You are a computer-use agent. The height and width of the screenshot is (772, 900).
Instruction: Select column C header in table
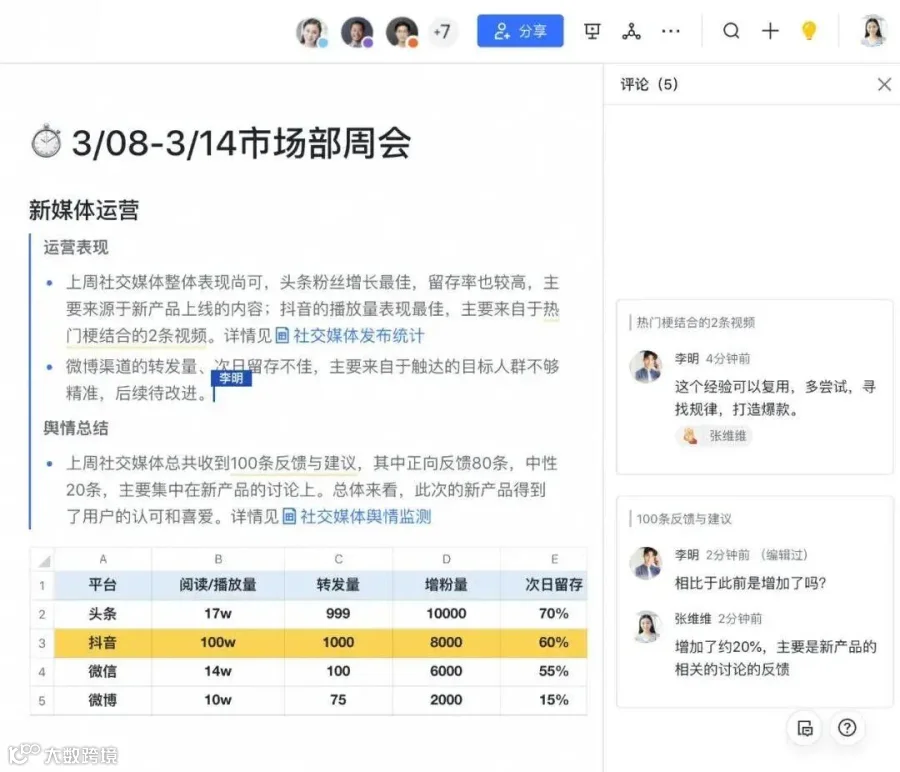click(x=339, y=560)
